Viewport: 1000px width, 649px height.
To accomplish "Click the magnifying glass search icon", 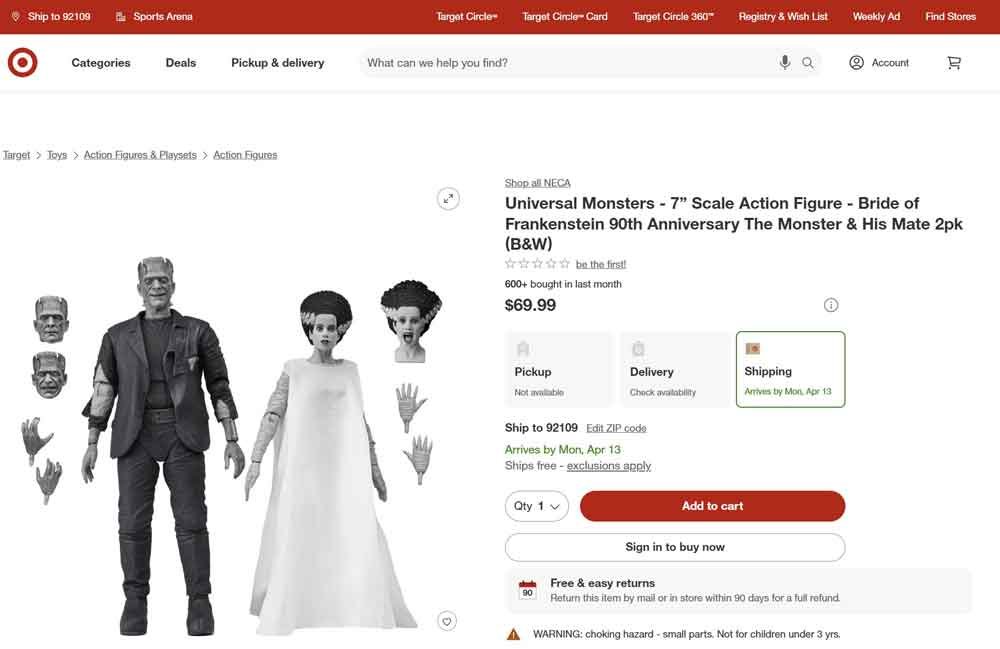I will 808,63.
